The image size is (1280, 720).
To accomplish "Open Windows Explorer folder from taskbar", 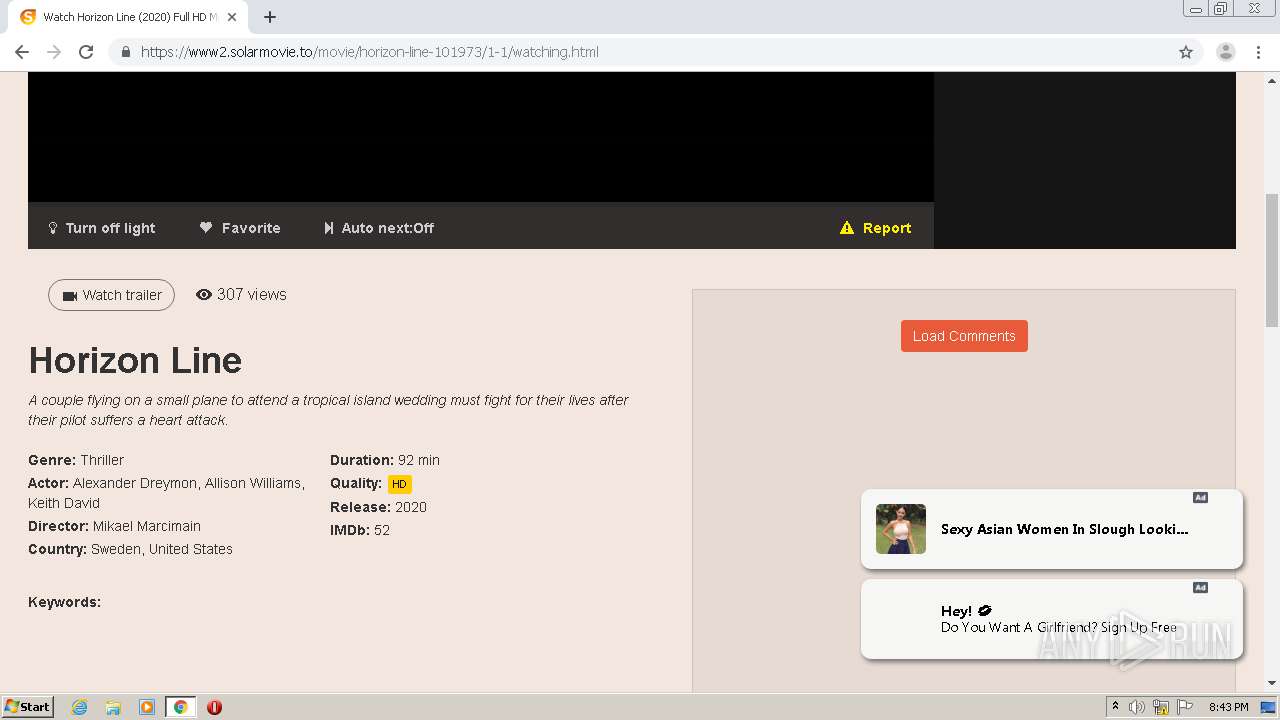I will coord(113,707).
